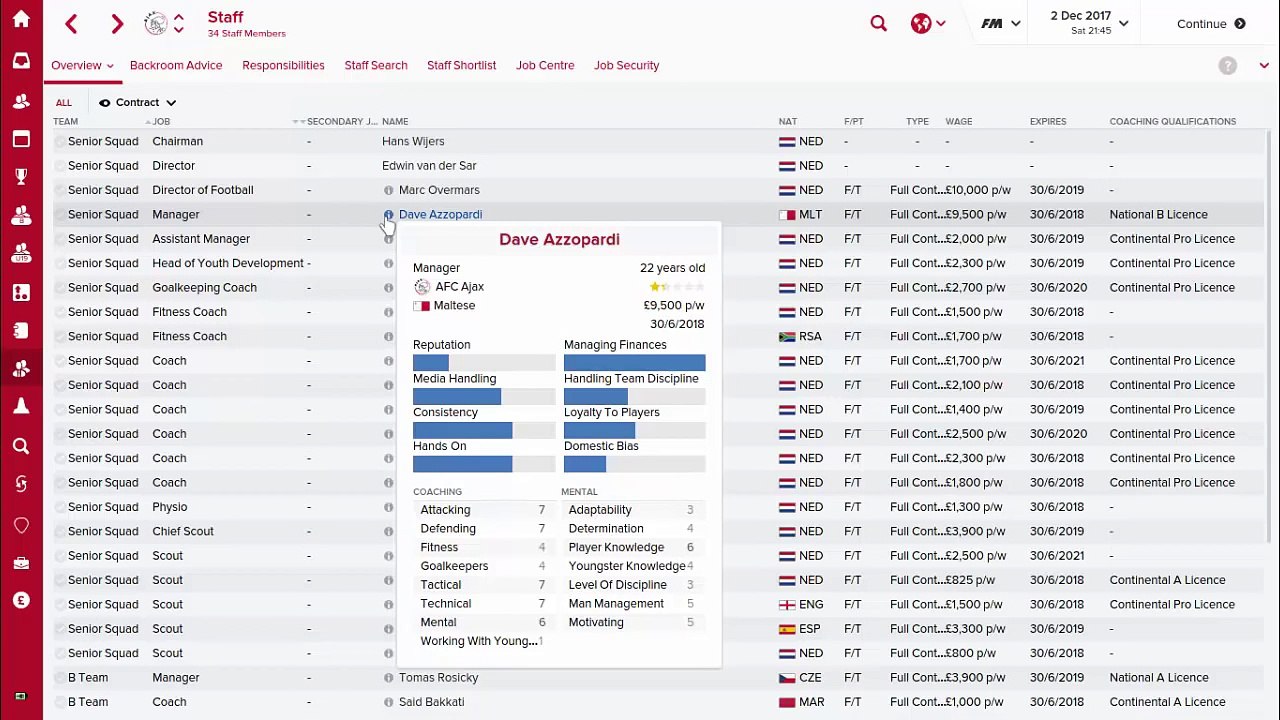Click the Reputation bar in popup
Screen dimensions: 1280x720
click(484, 362)
